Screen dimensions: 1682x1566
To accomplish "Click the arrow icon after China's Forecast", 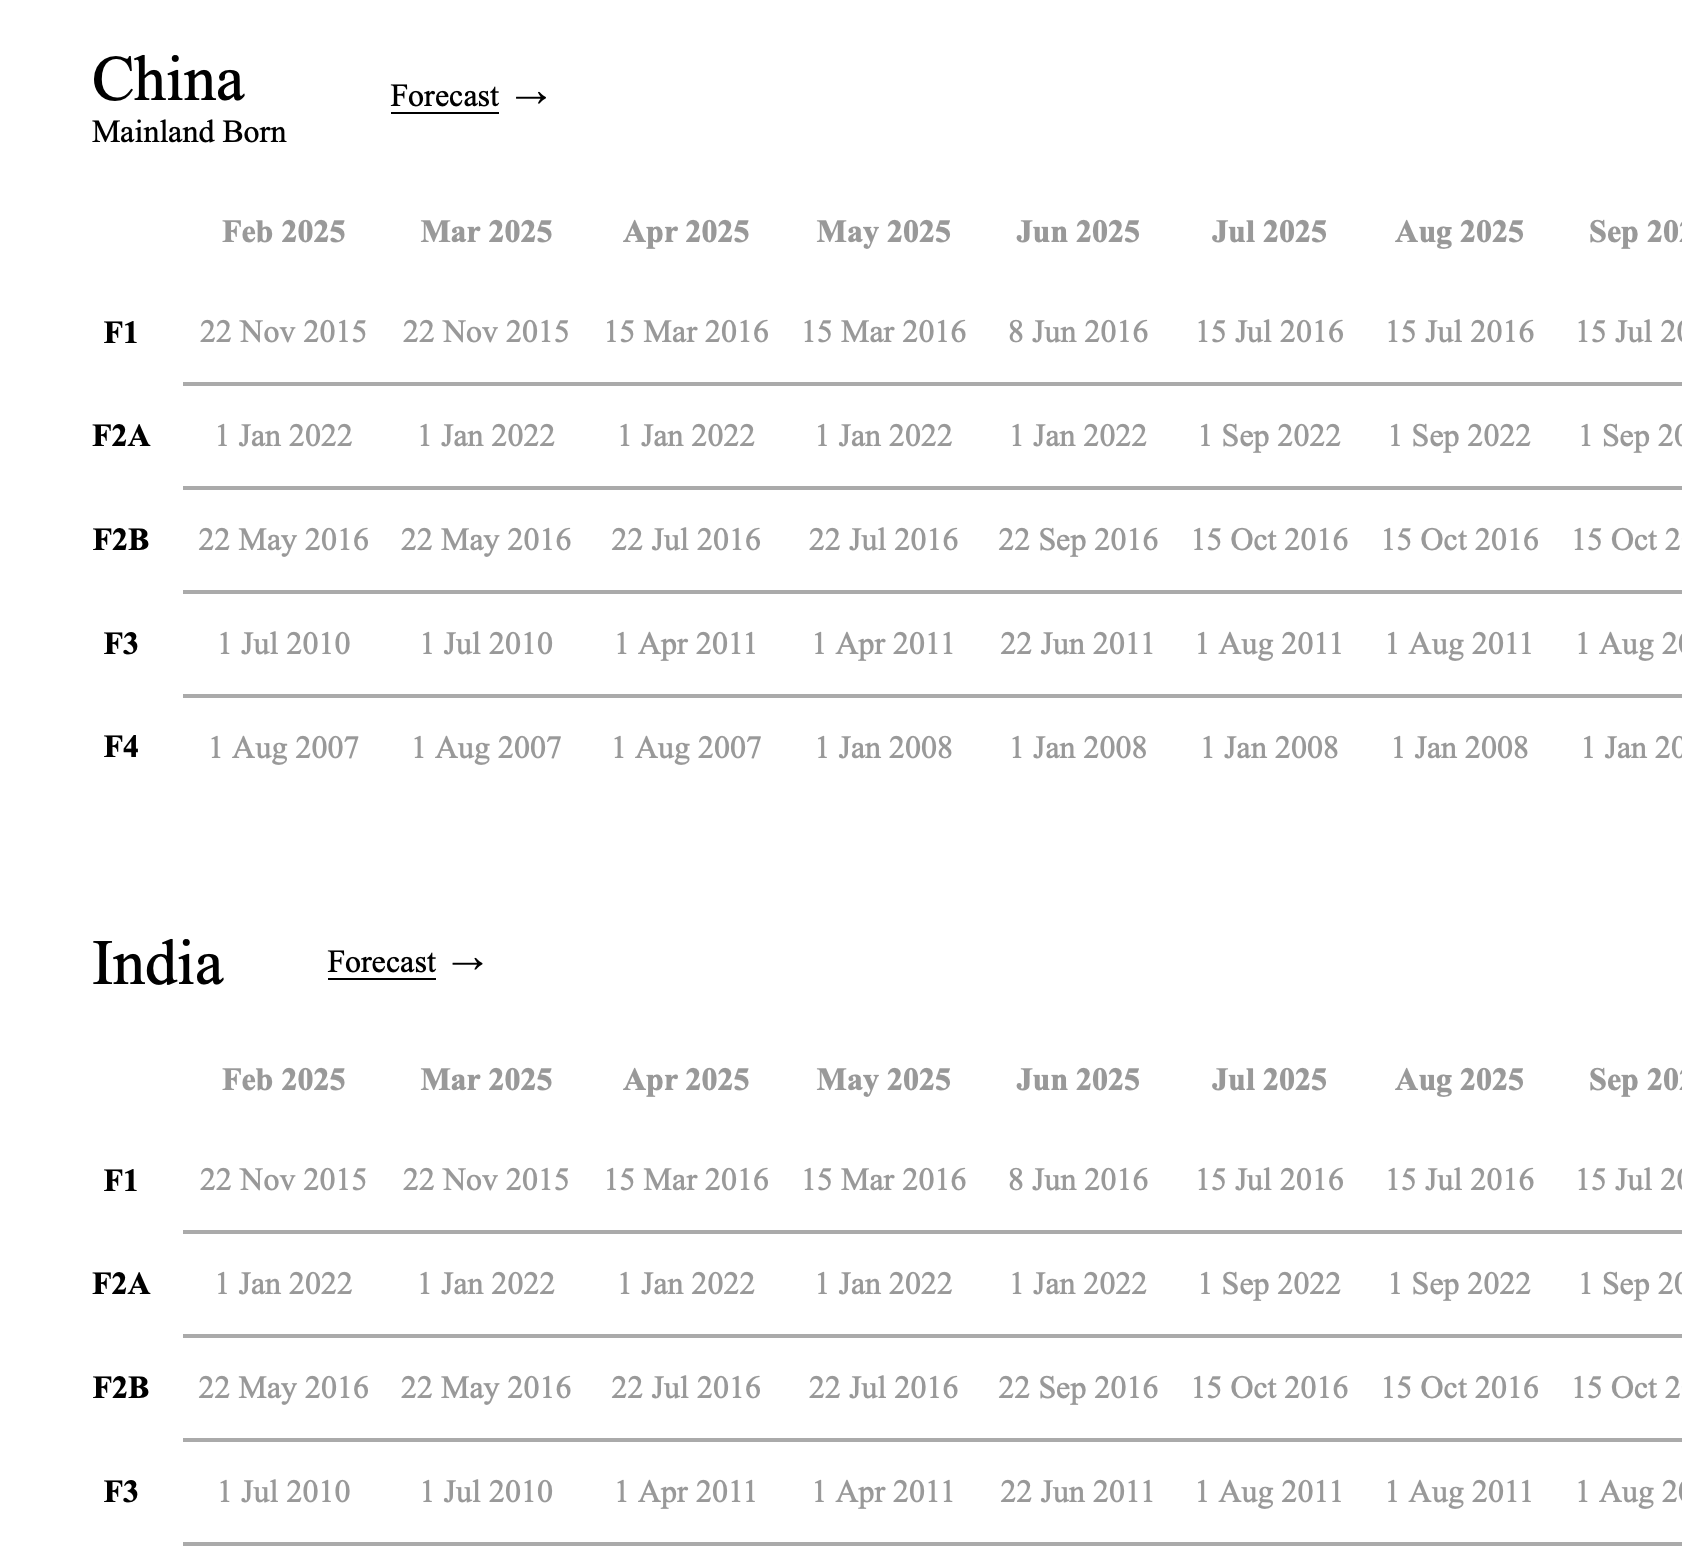I will pyautogui.click(x=531, y=96).
